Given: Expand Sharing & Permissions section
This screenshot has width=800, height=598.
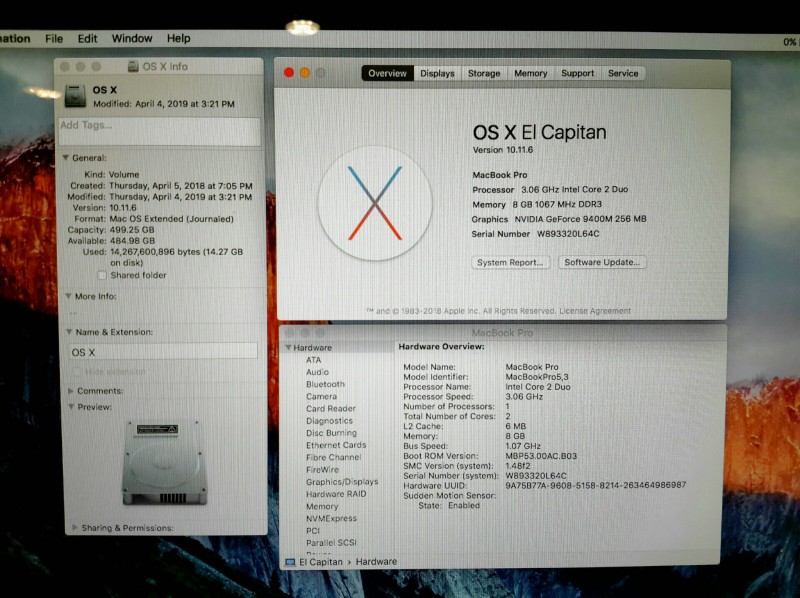Looking at the screenshot, I should click(74, 528).
